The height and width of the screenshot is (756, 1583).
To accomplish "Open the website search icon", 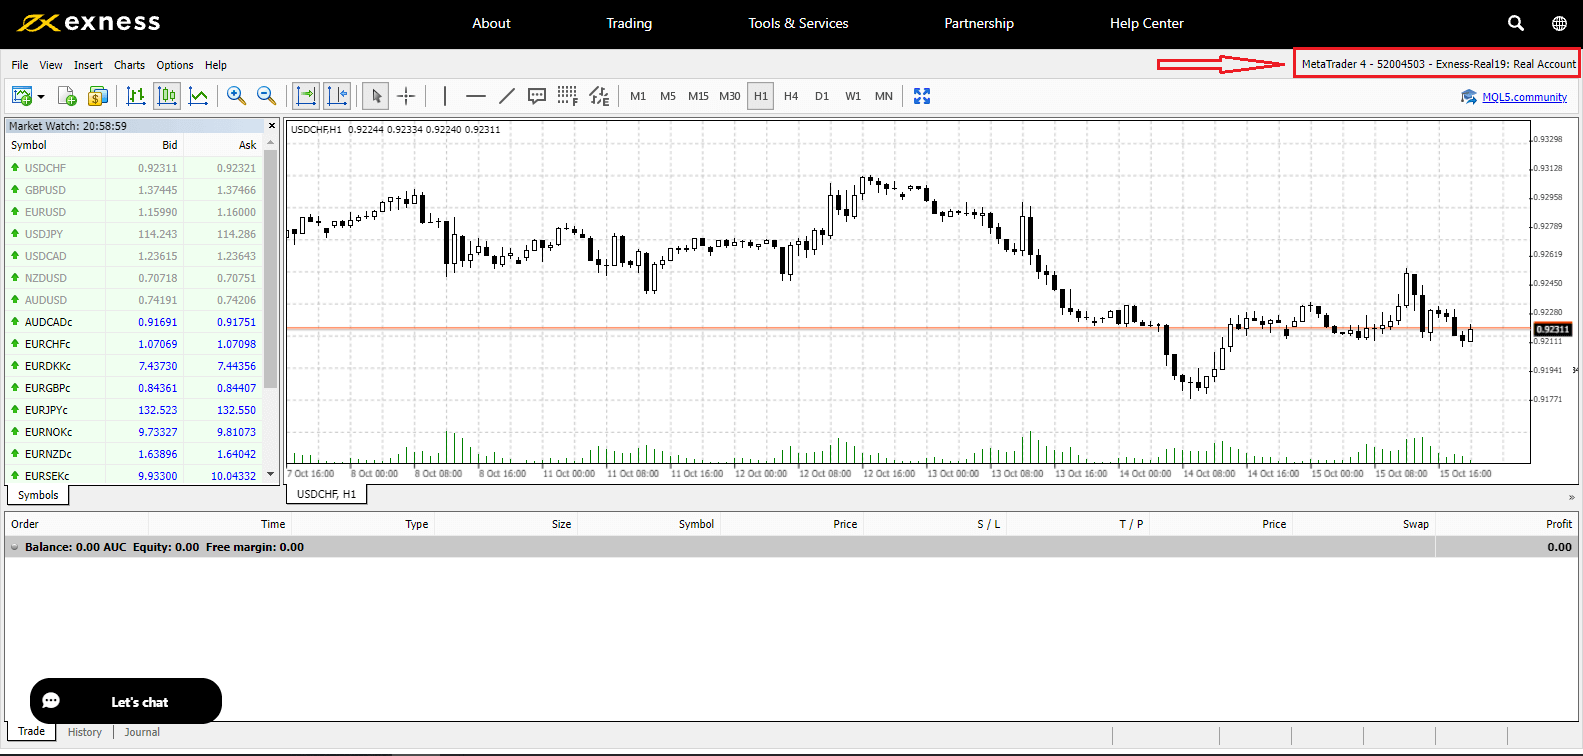I will point(1516,23).
